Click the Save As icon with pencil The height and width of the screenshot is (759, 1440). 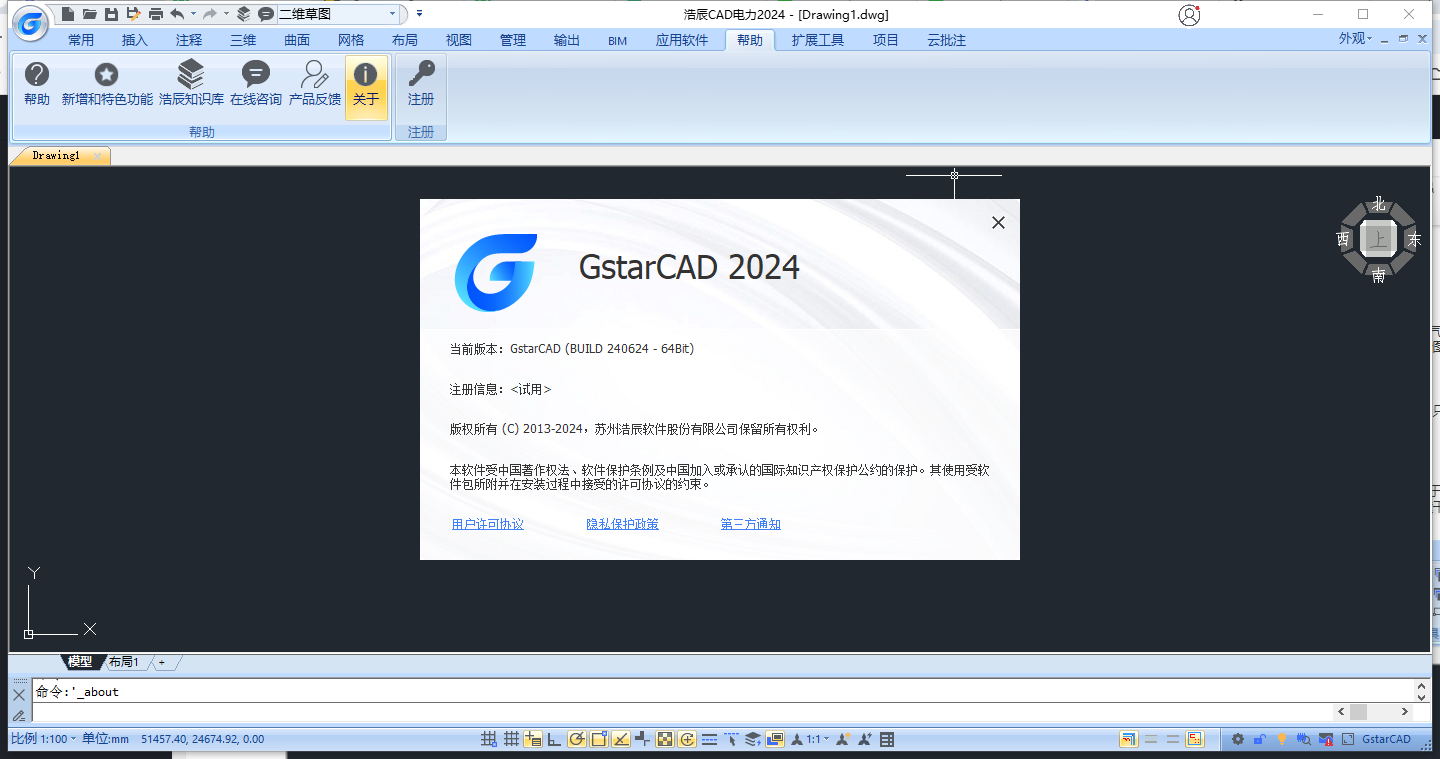coord(133,14)
